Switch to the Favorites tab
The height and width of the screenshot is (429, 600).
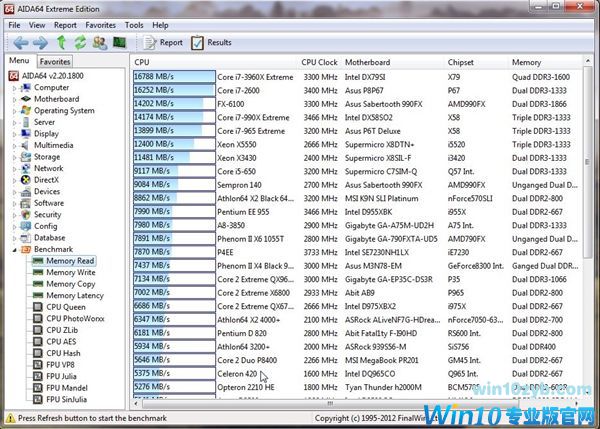tap(55, 62)
